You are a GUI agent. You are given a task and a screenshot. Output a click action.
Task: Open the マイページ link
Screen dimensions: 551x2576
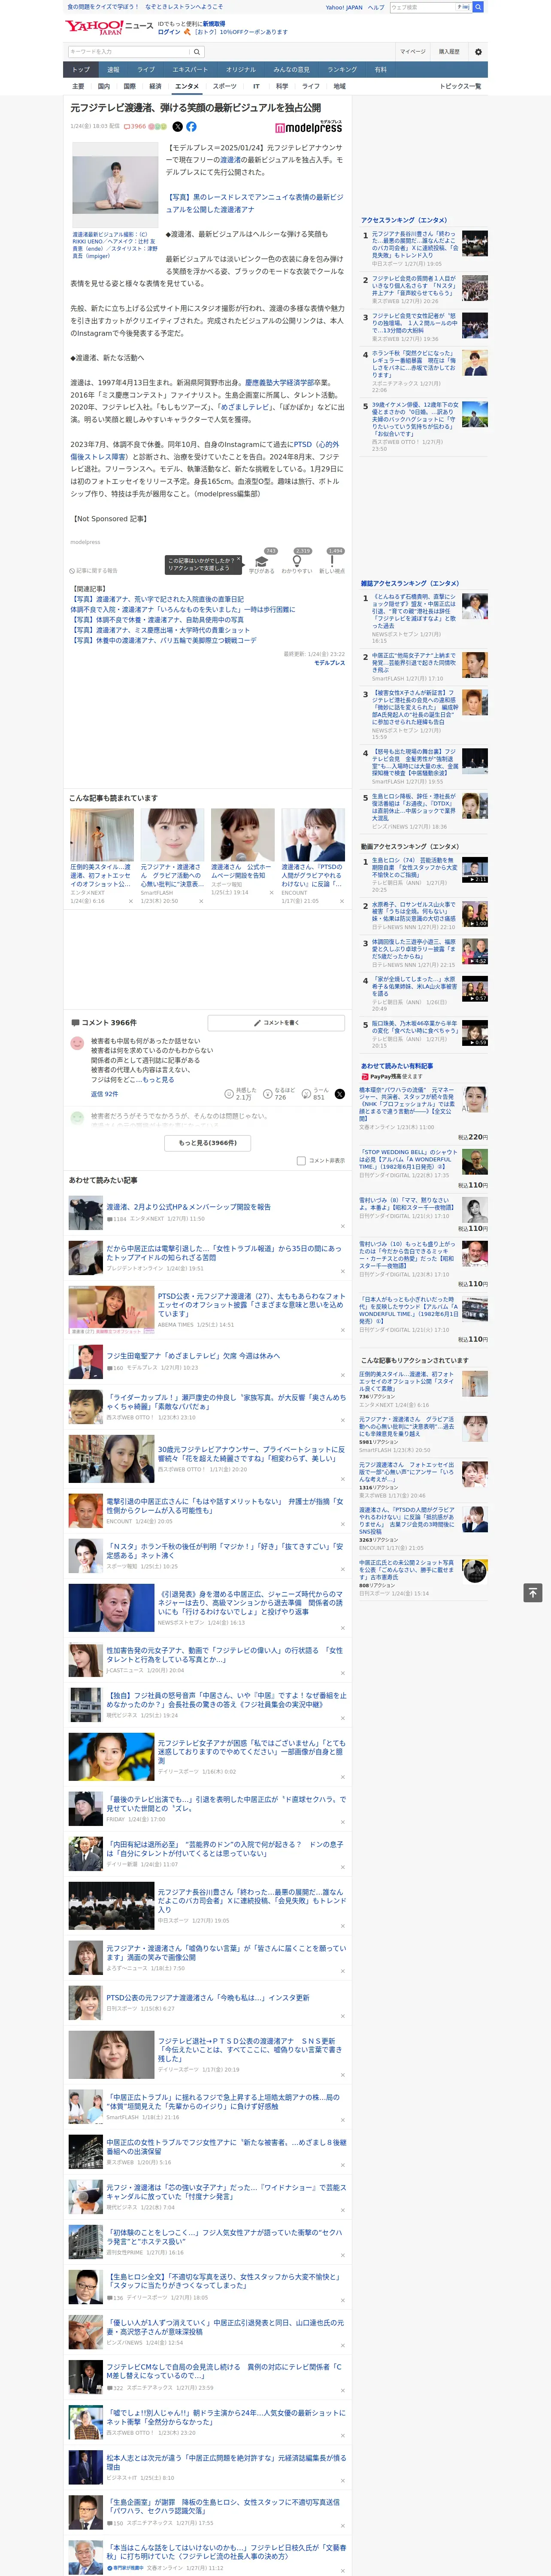click(412, 51)
